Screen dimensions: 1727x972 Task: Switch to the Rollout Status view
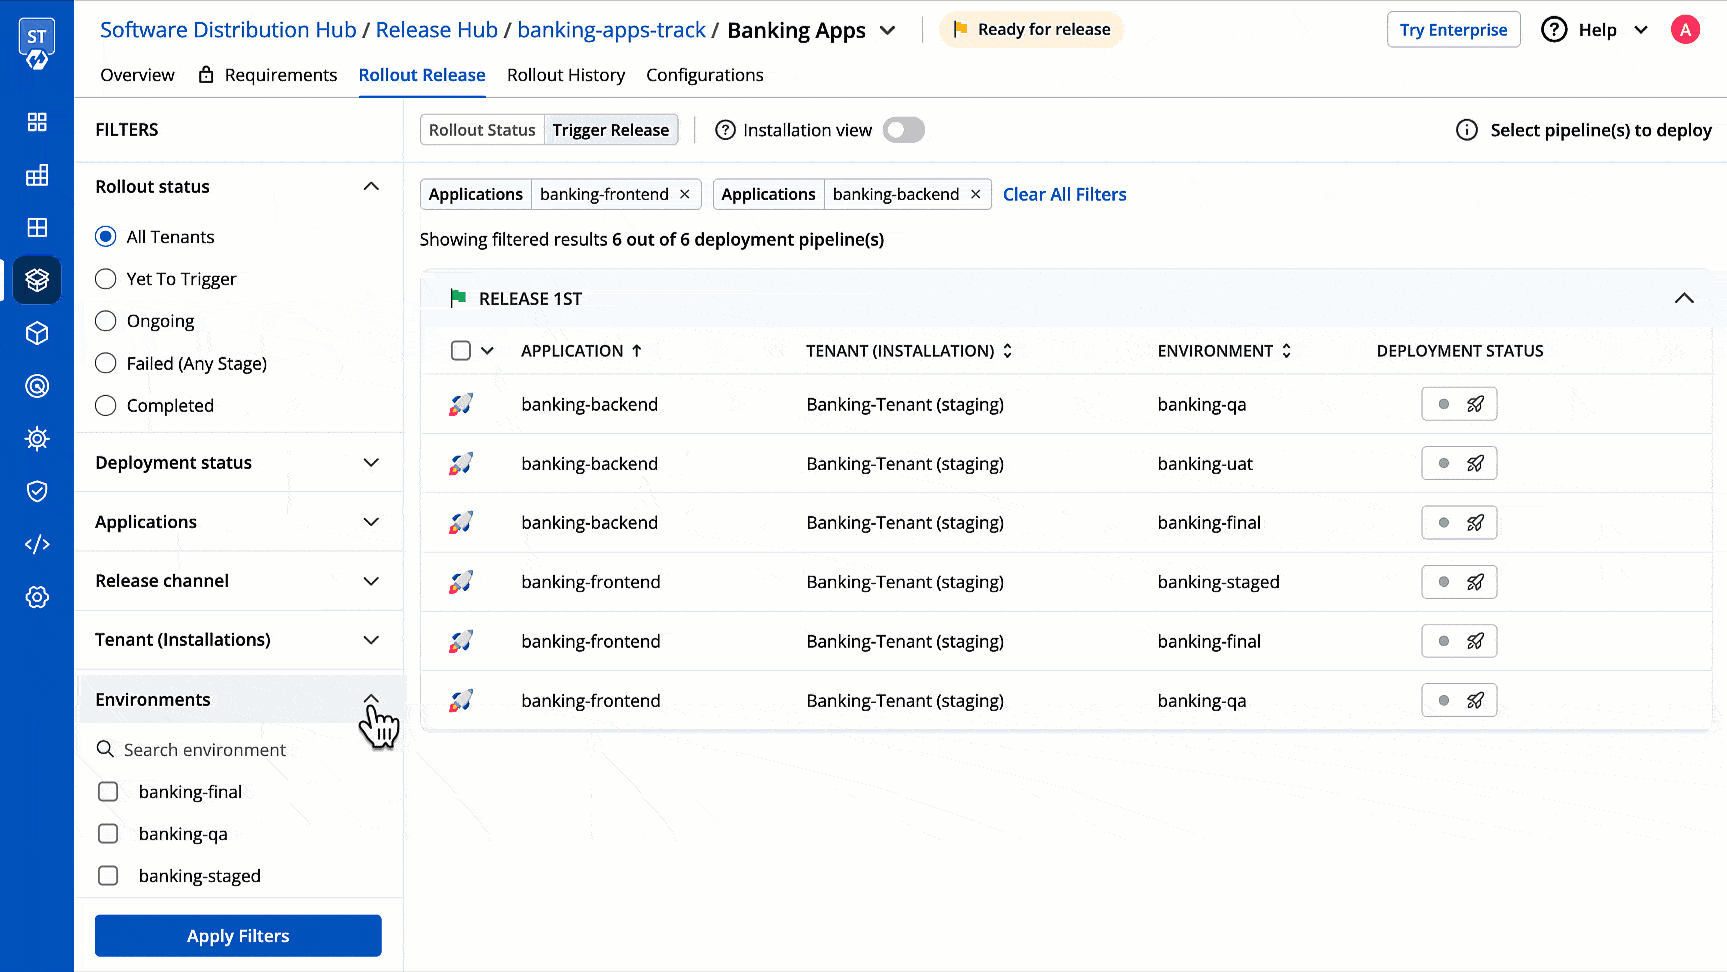[482, 130]
